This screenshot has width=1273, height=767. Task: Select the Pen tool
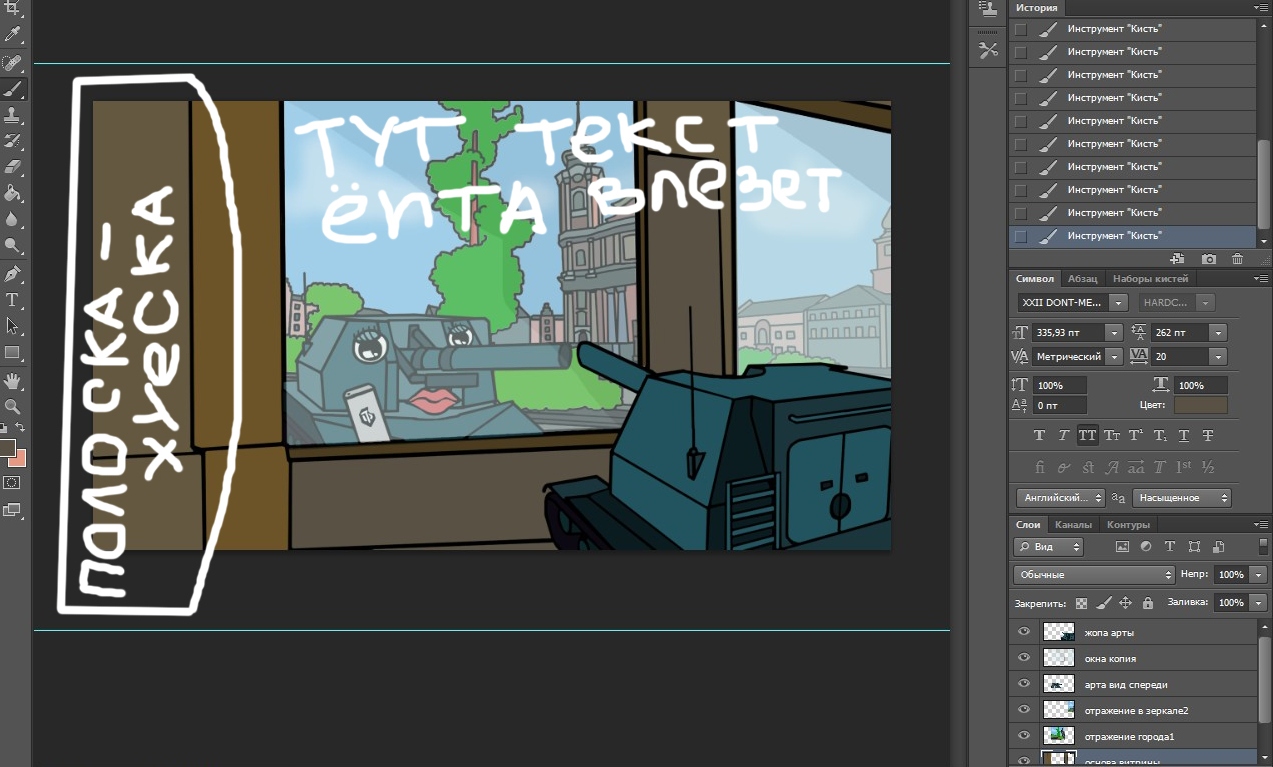pos(13,273)
